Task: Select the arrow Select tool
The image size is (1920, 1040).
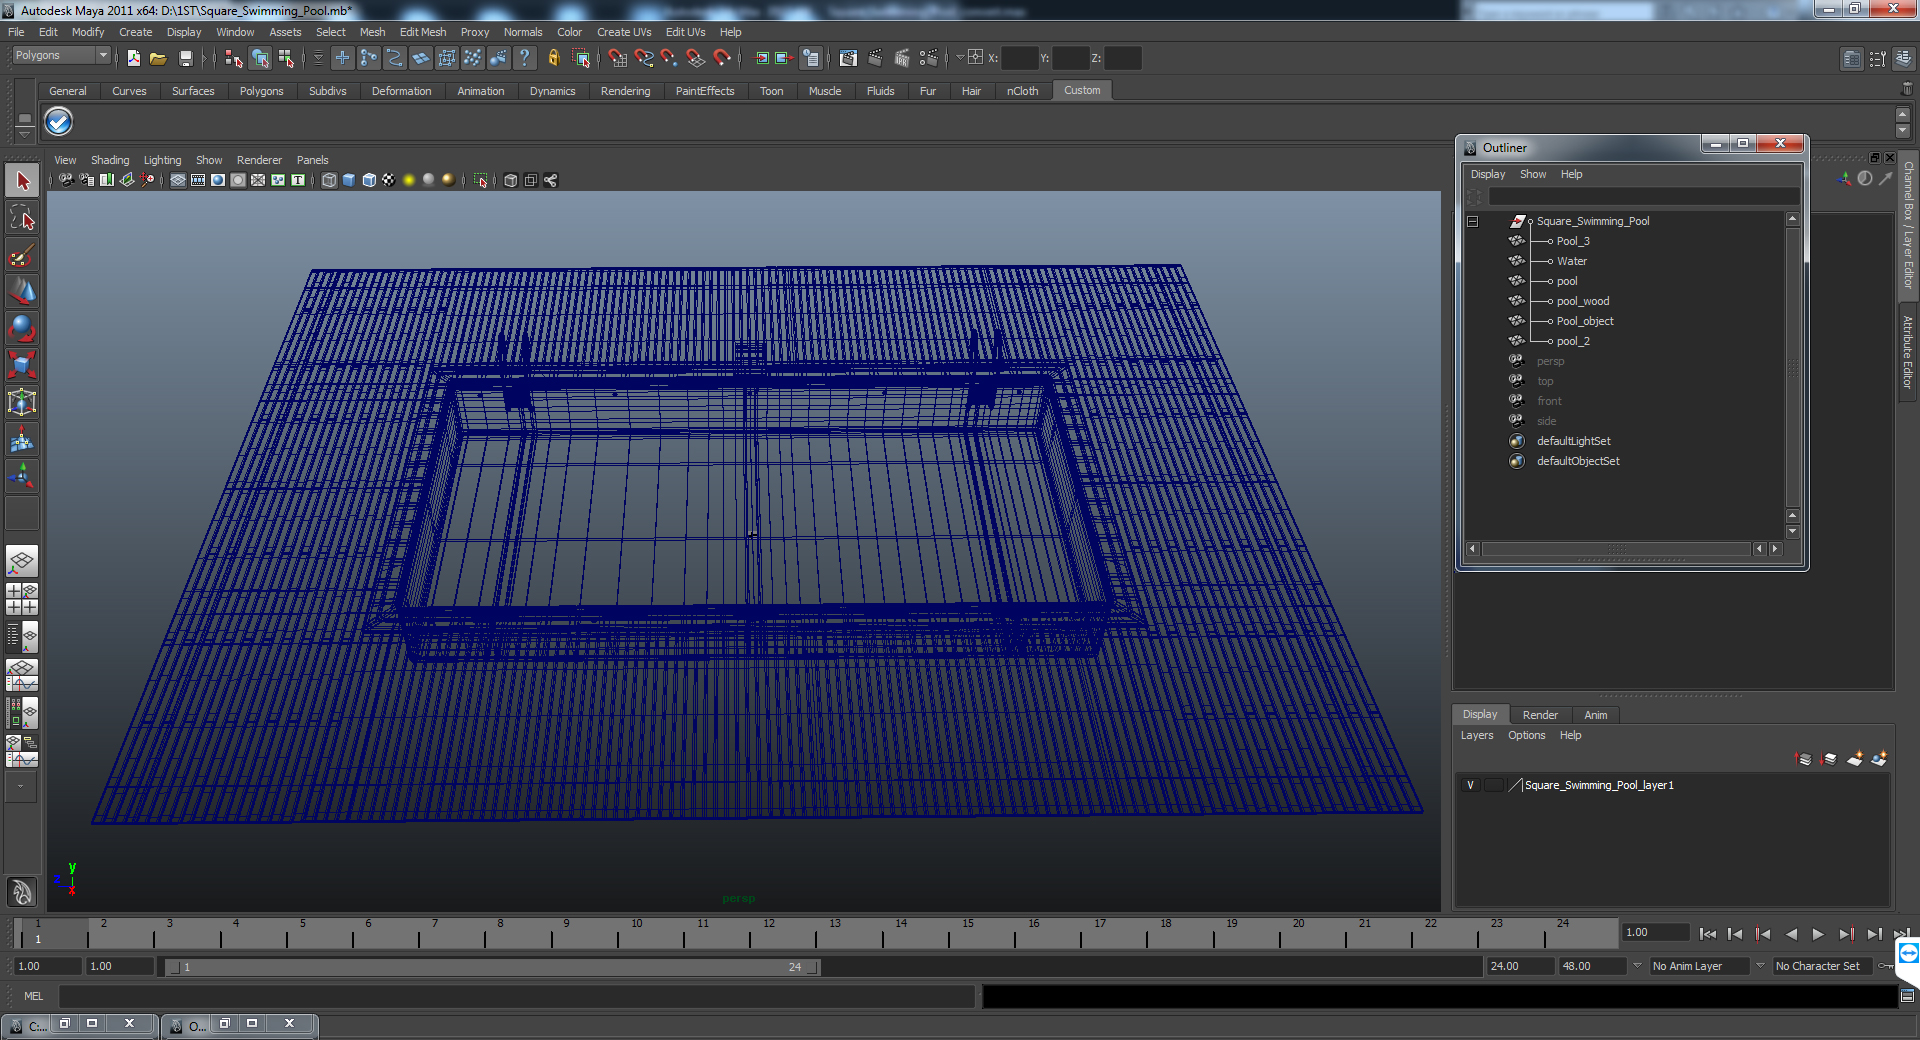Action: (22, 181)
